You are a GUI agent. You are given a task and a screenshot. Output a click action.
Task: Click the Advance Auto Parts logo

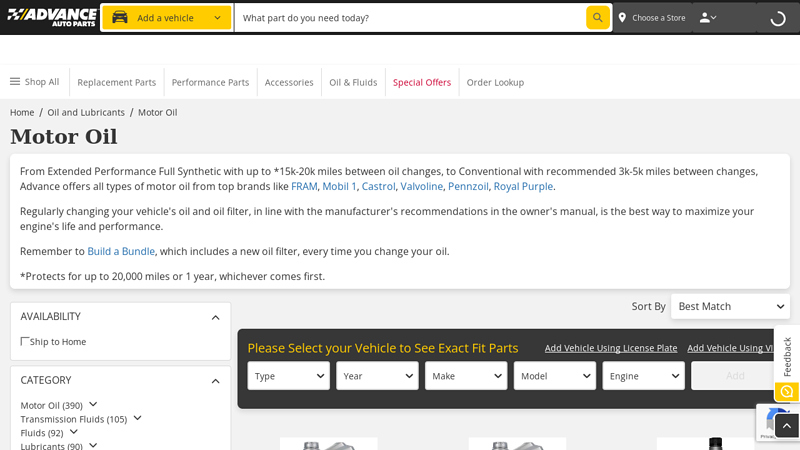[52, 17]
